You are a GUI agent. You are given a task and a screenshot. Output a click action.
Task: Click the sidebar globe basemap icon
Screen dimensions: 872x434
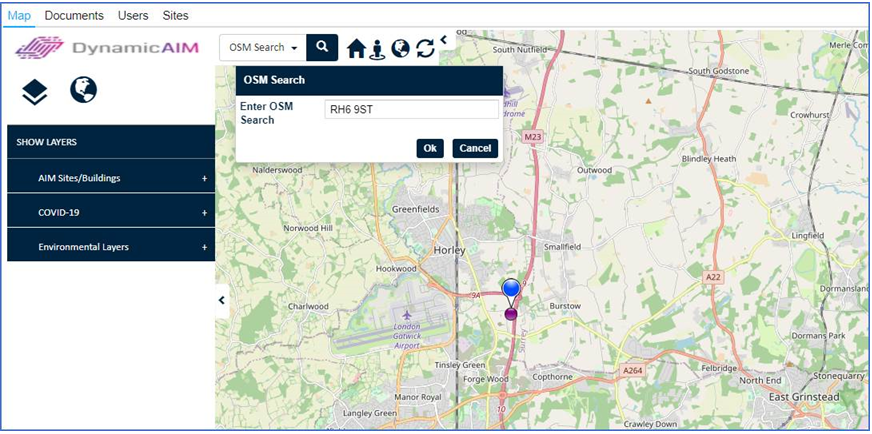coord(83,90)
